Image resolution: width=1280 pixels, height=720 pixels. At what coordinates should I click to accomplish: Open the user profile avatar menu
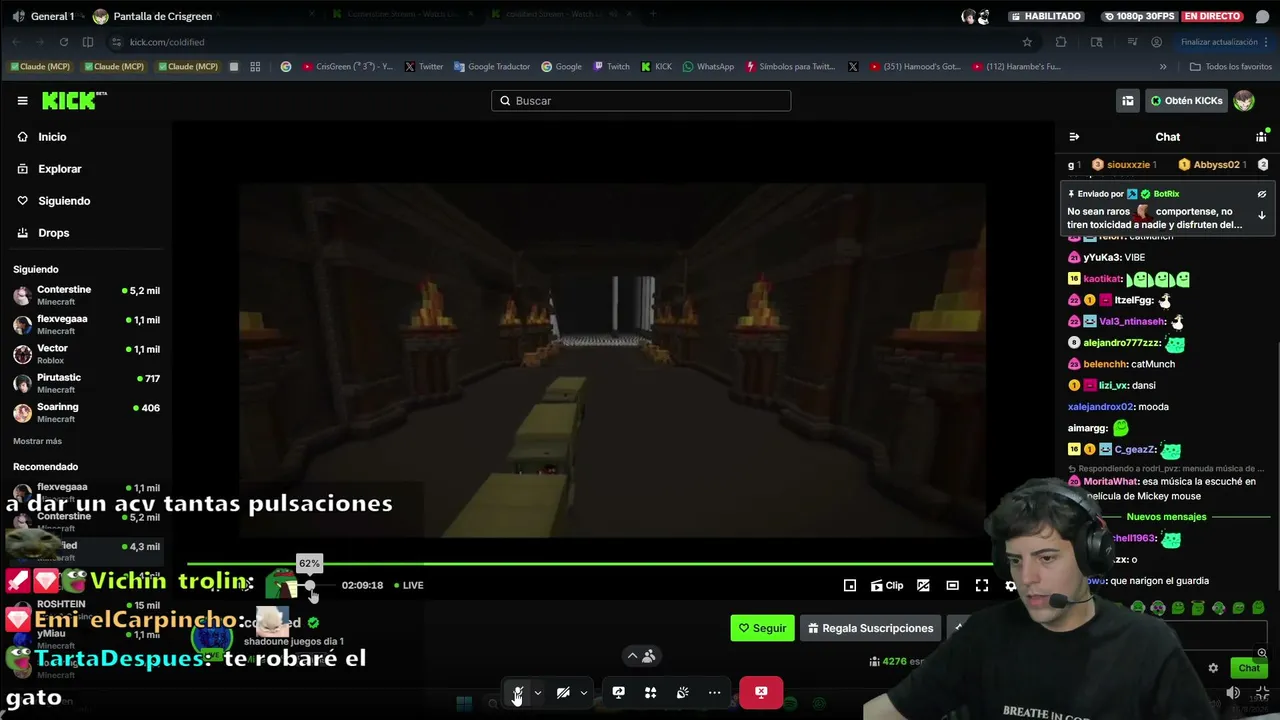point(1244,101)
